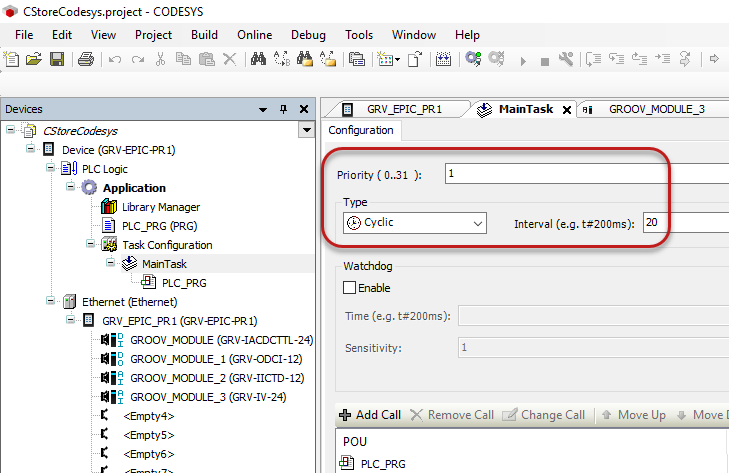
Task: Click the Build icon in the toolbar
Action: pyautogui.click(x=443, y=60)
